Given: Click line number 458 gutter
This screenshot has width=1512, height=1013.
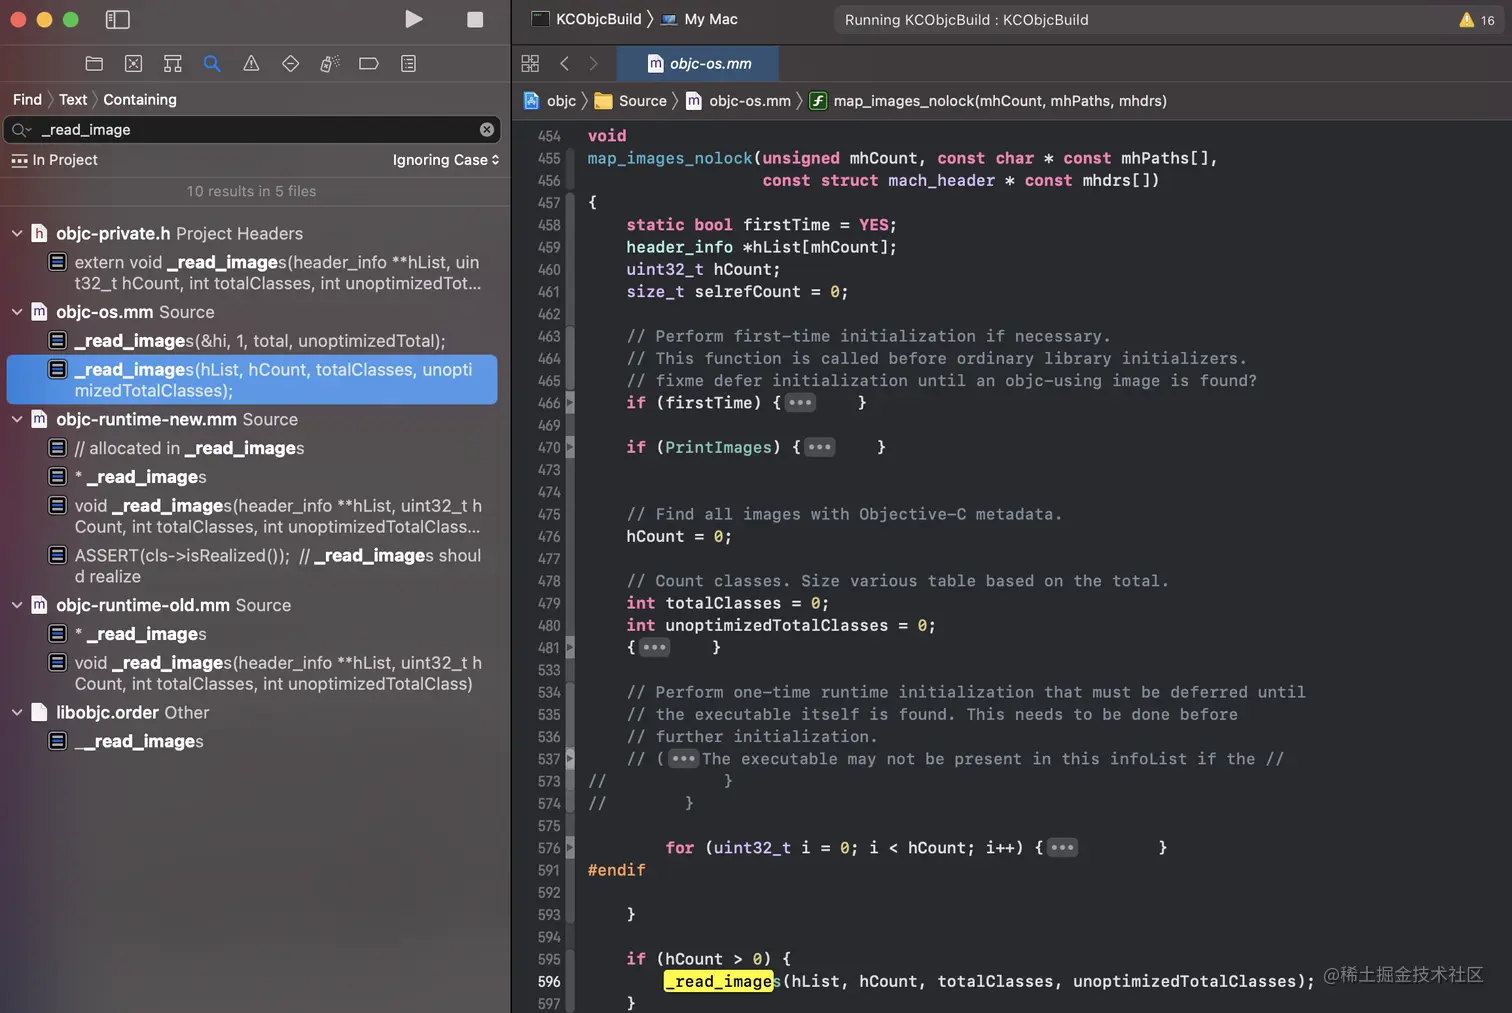Looking at the screenshot, I should pos(549,225).
